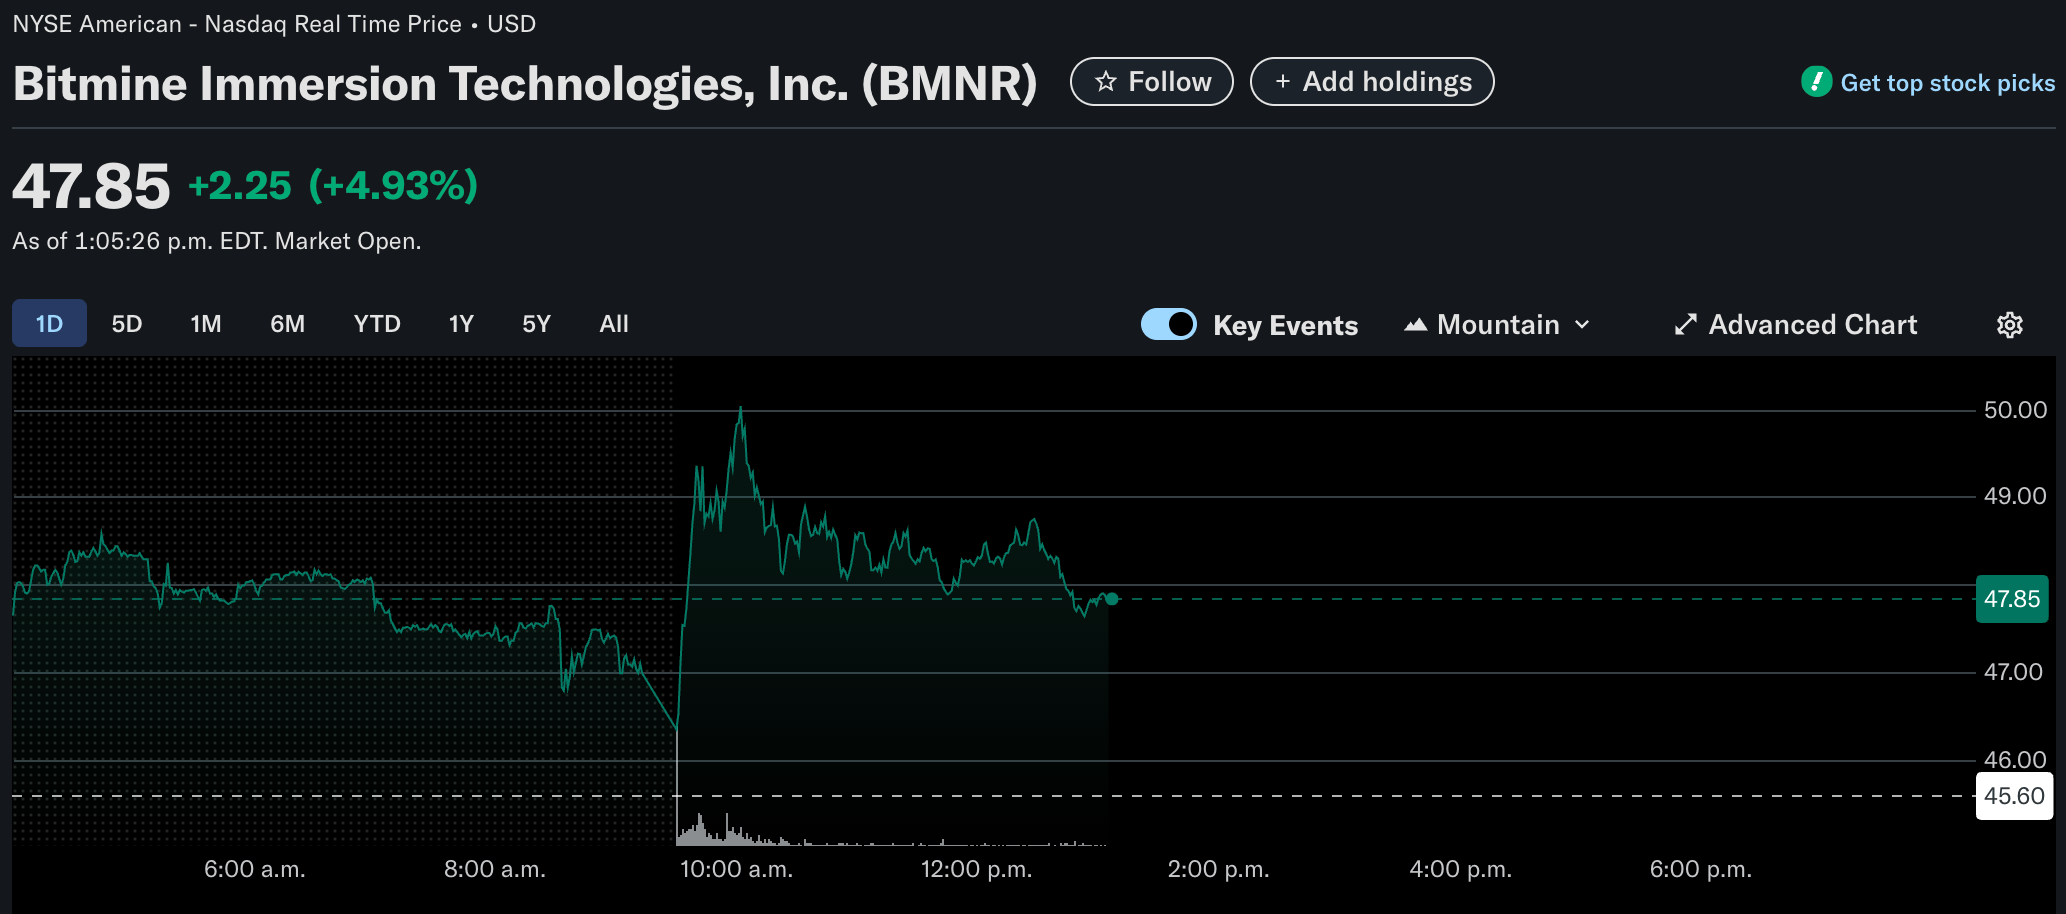2066x914 pixels.
Task: Switch to the 1Y range
Action: [461, 324]
